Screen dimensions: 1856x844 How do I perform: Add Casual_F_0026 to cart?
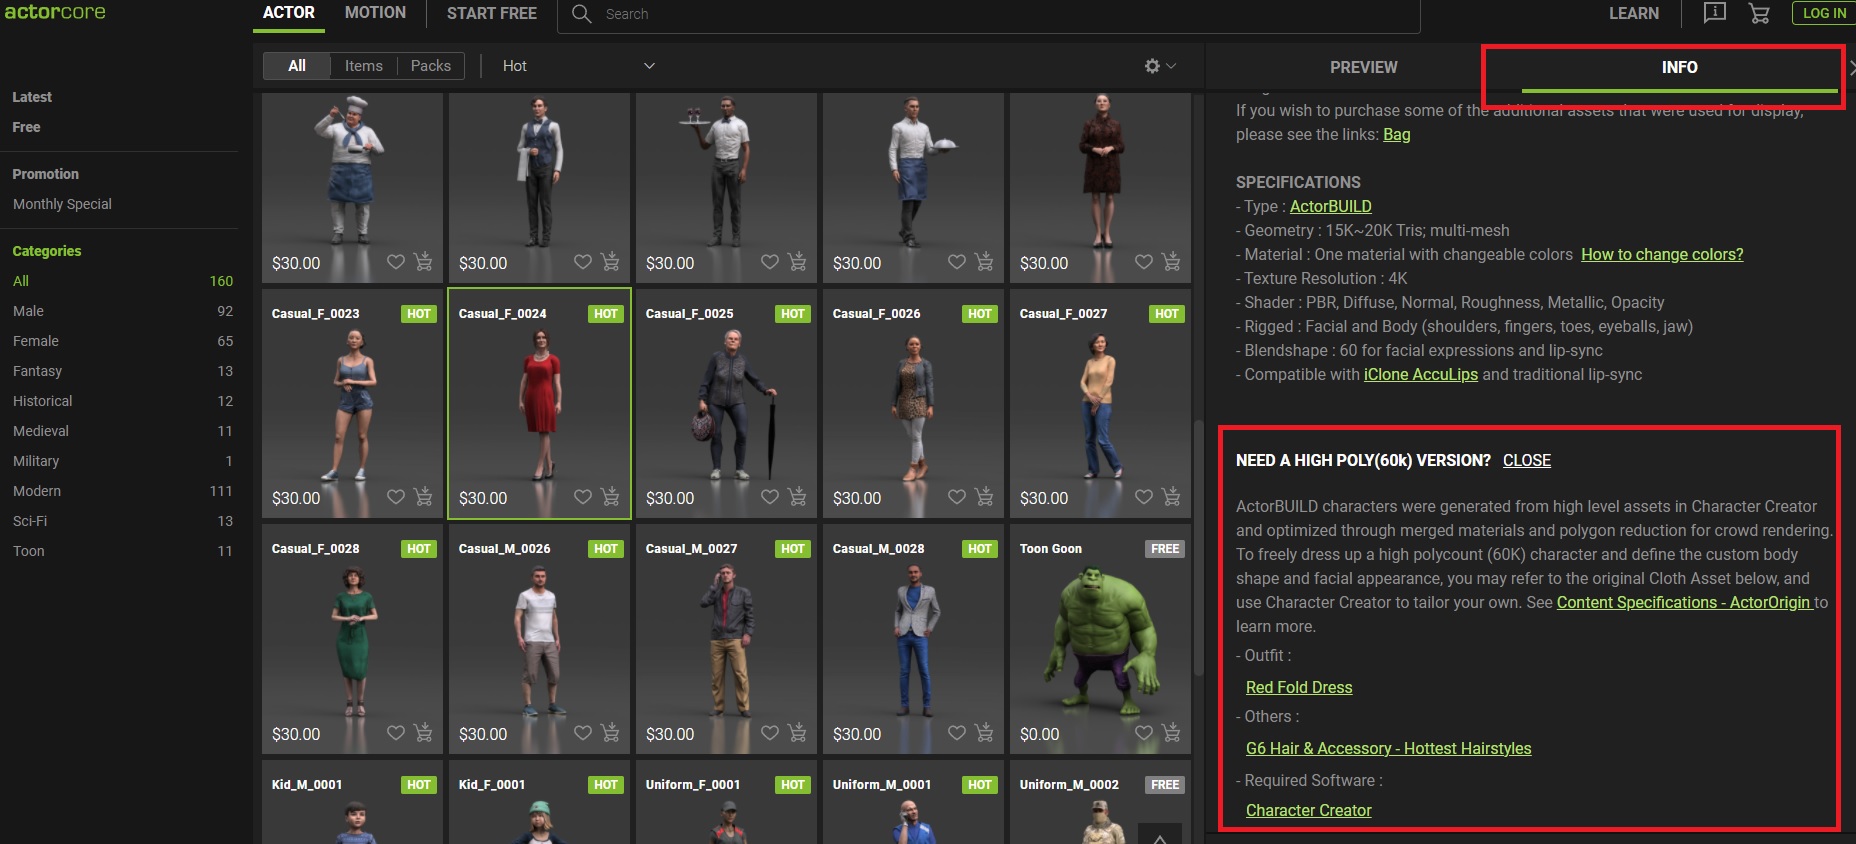coord(984,496)
